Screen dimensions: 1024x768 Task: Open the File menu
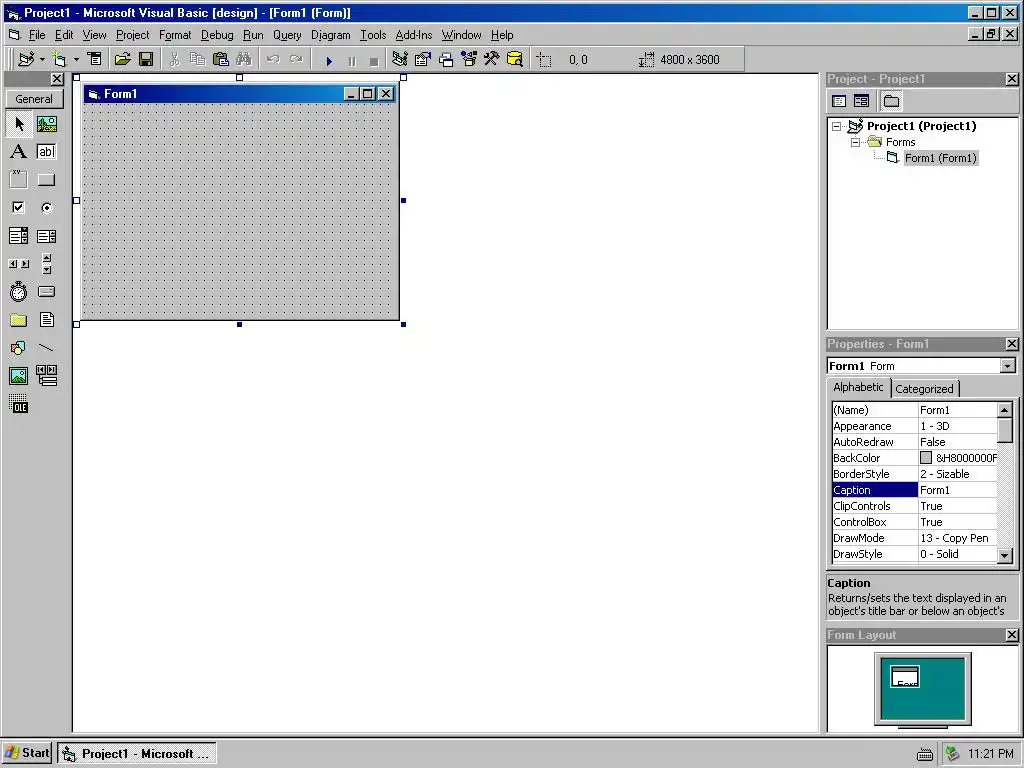click(x=37, y=35)
